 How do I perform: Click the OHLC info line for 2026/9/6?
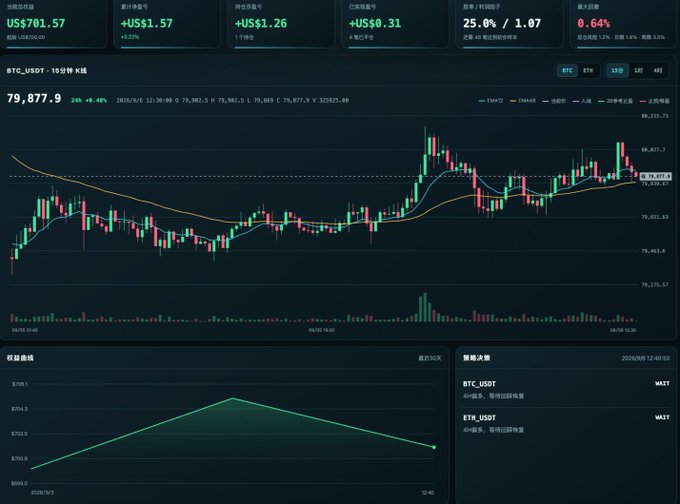232,100
